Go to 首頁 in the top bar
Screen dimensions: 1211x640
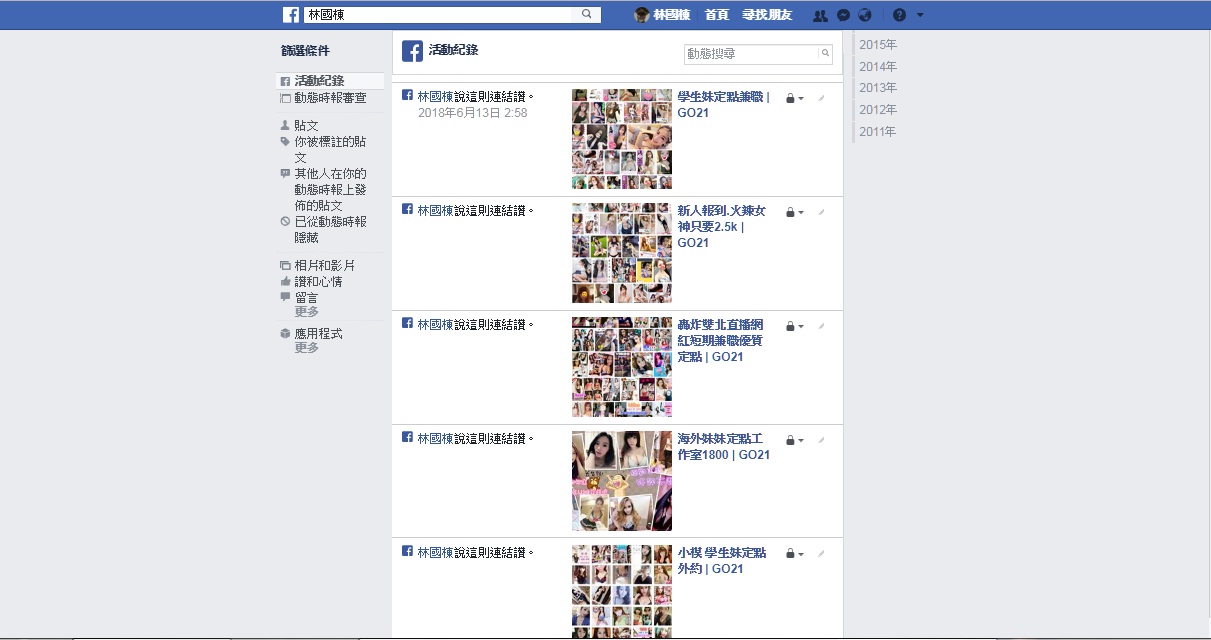(716, 15)
